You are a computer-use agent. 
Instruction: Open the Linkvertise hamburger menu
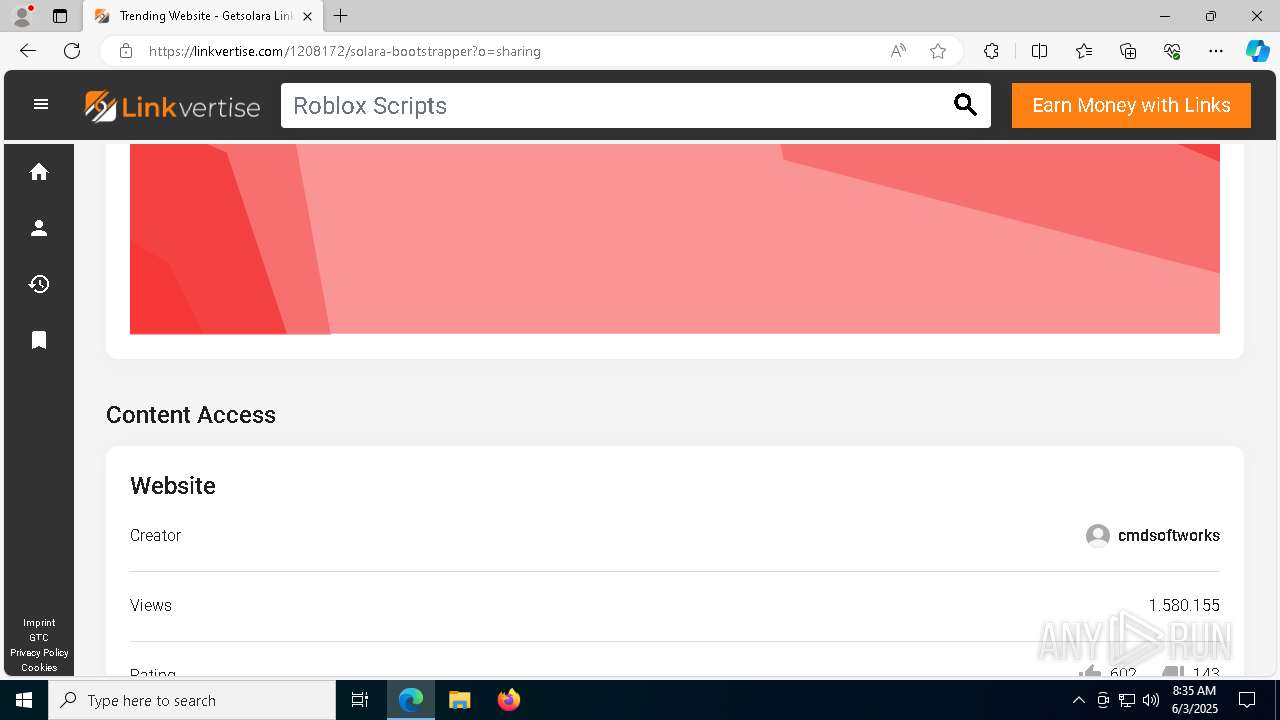[x=41, y=104]
